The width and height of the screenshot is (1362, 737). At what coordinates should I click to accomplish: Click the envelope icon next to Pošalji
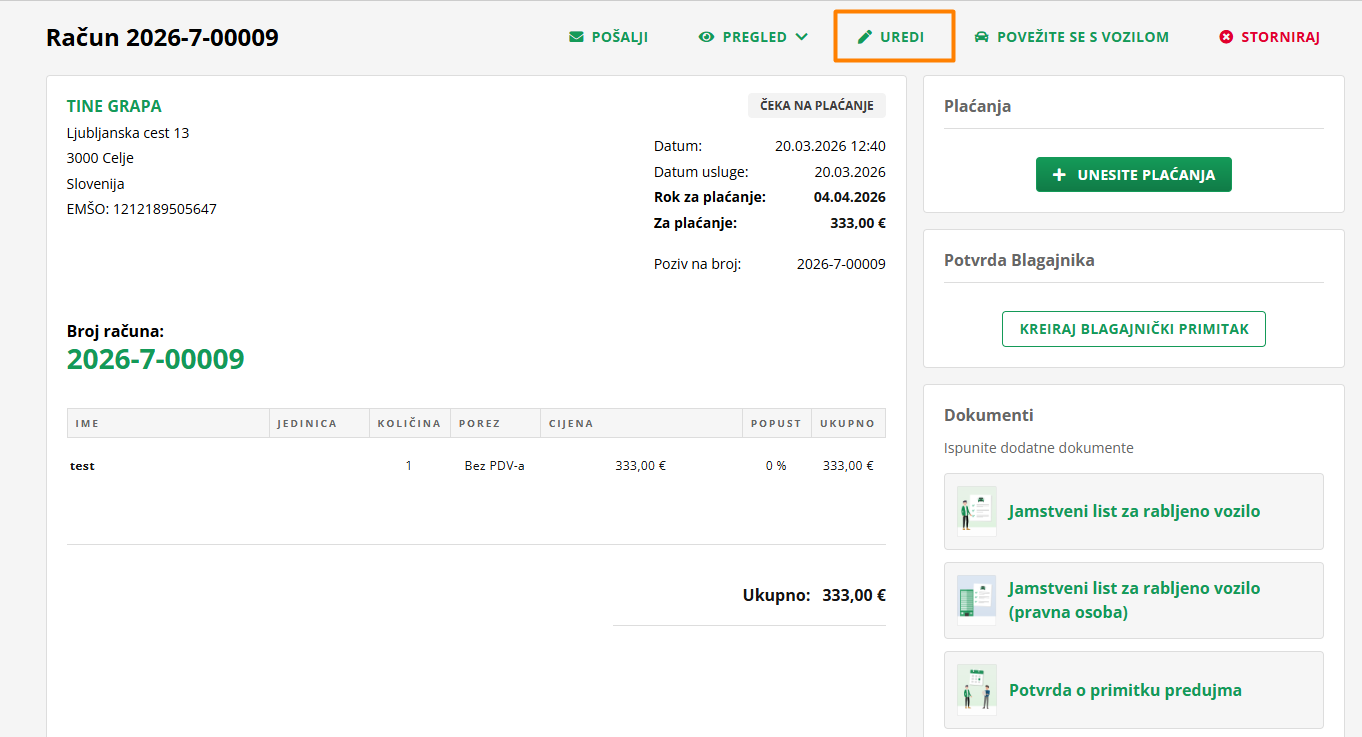tap(576, 37)
